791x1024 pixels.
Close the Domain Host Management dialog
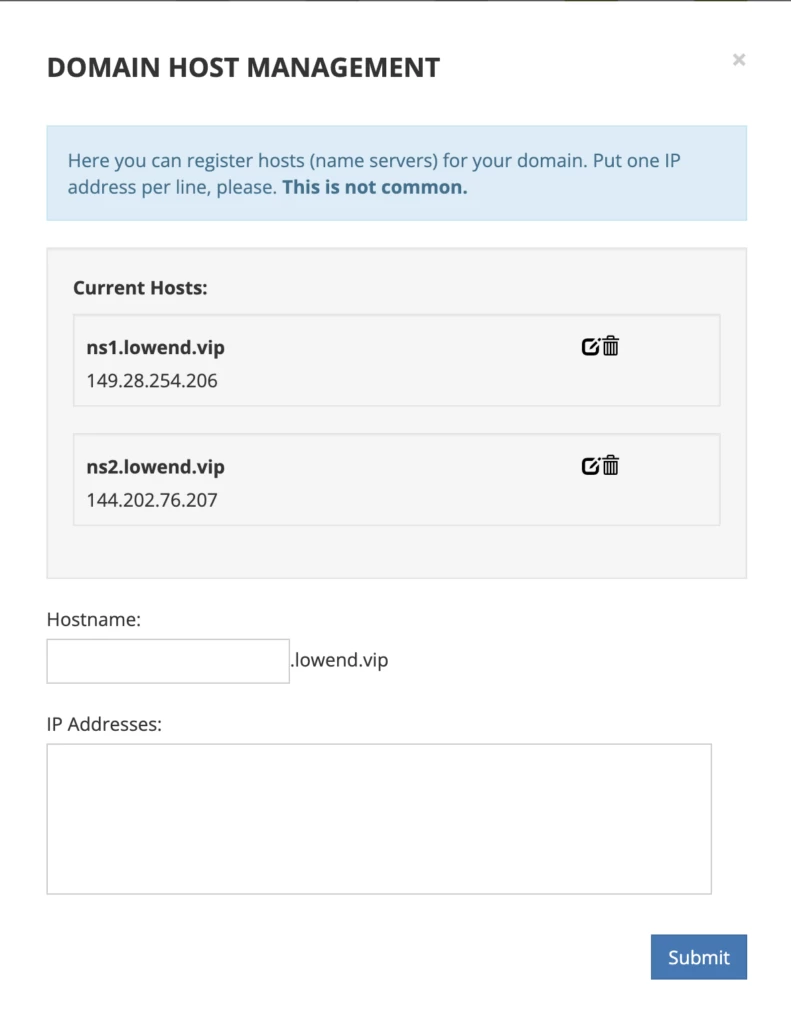click(739, 60)
